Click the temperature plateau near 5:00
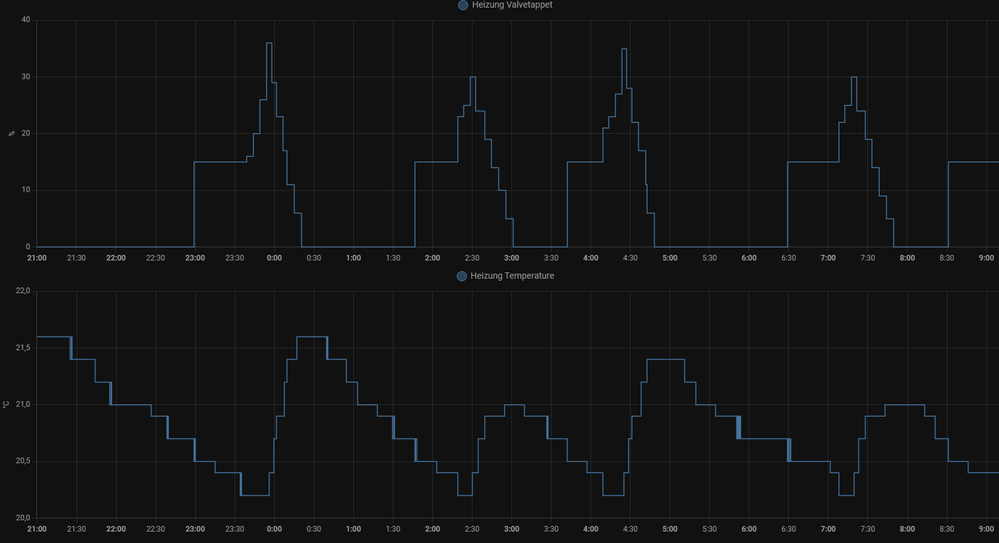Viewport: 999px width, 543px height. (665, 359)
